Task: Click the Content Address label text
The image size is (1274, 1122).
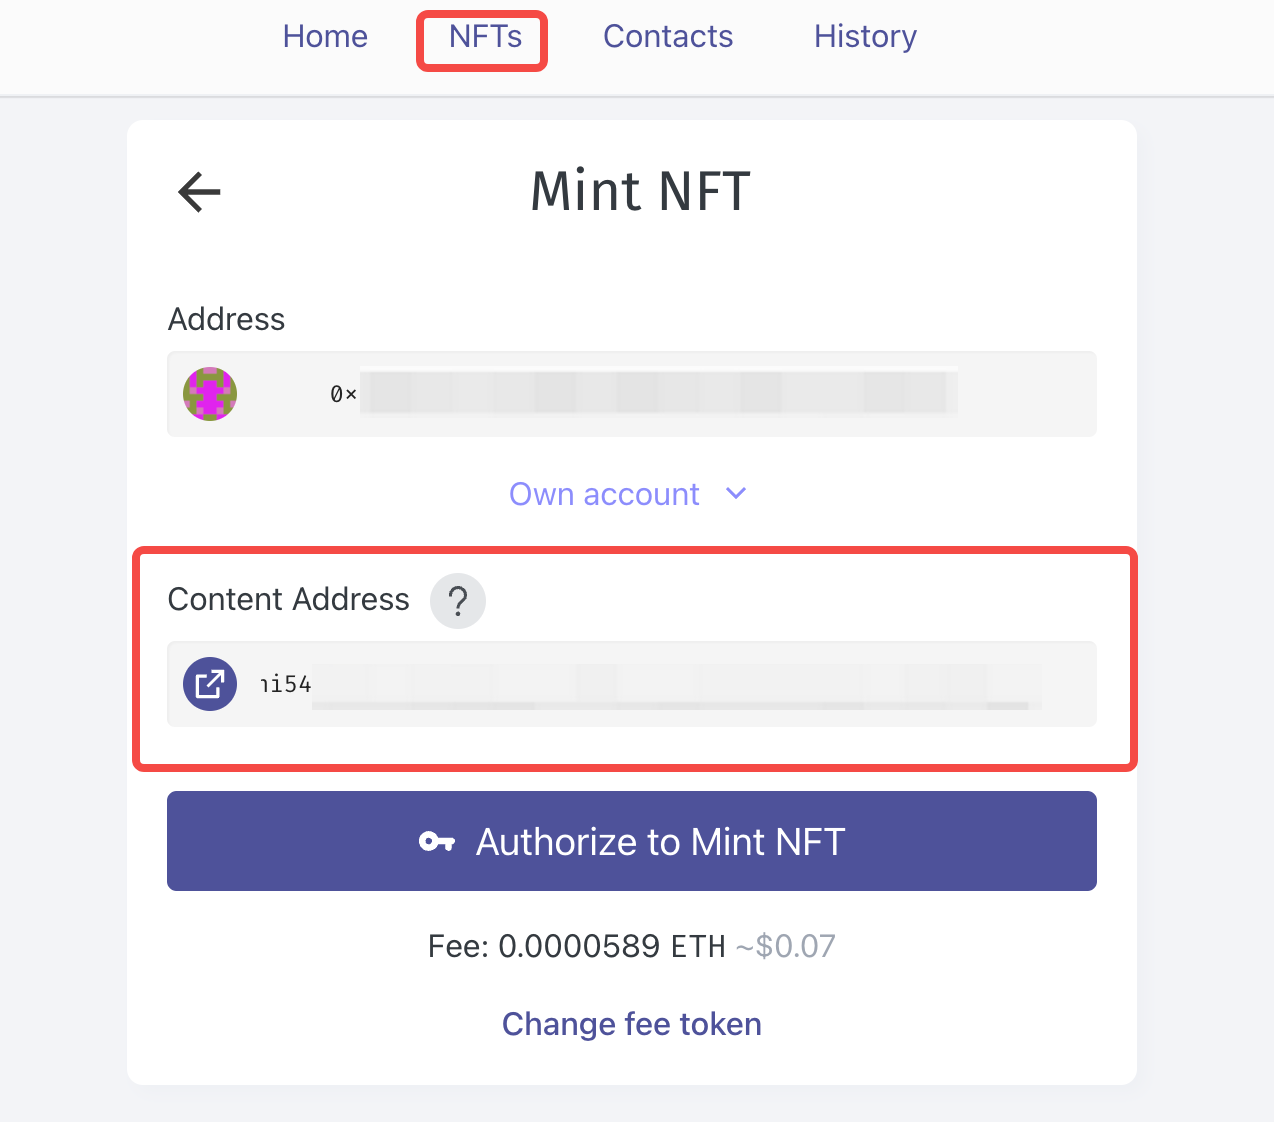Action: (288, 599)
